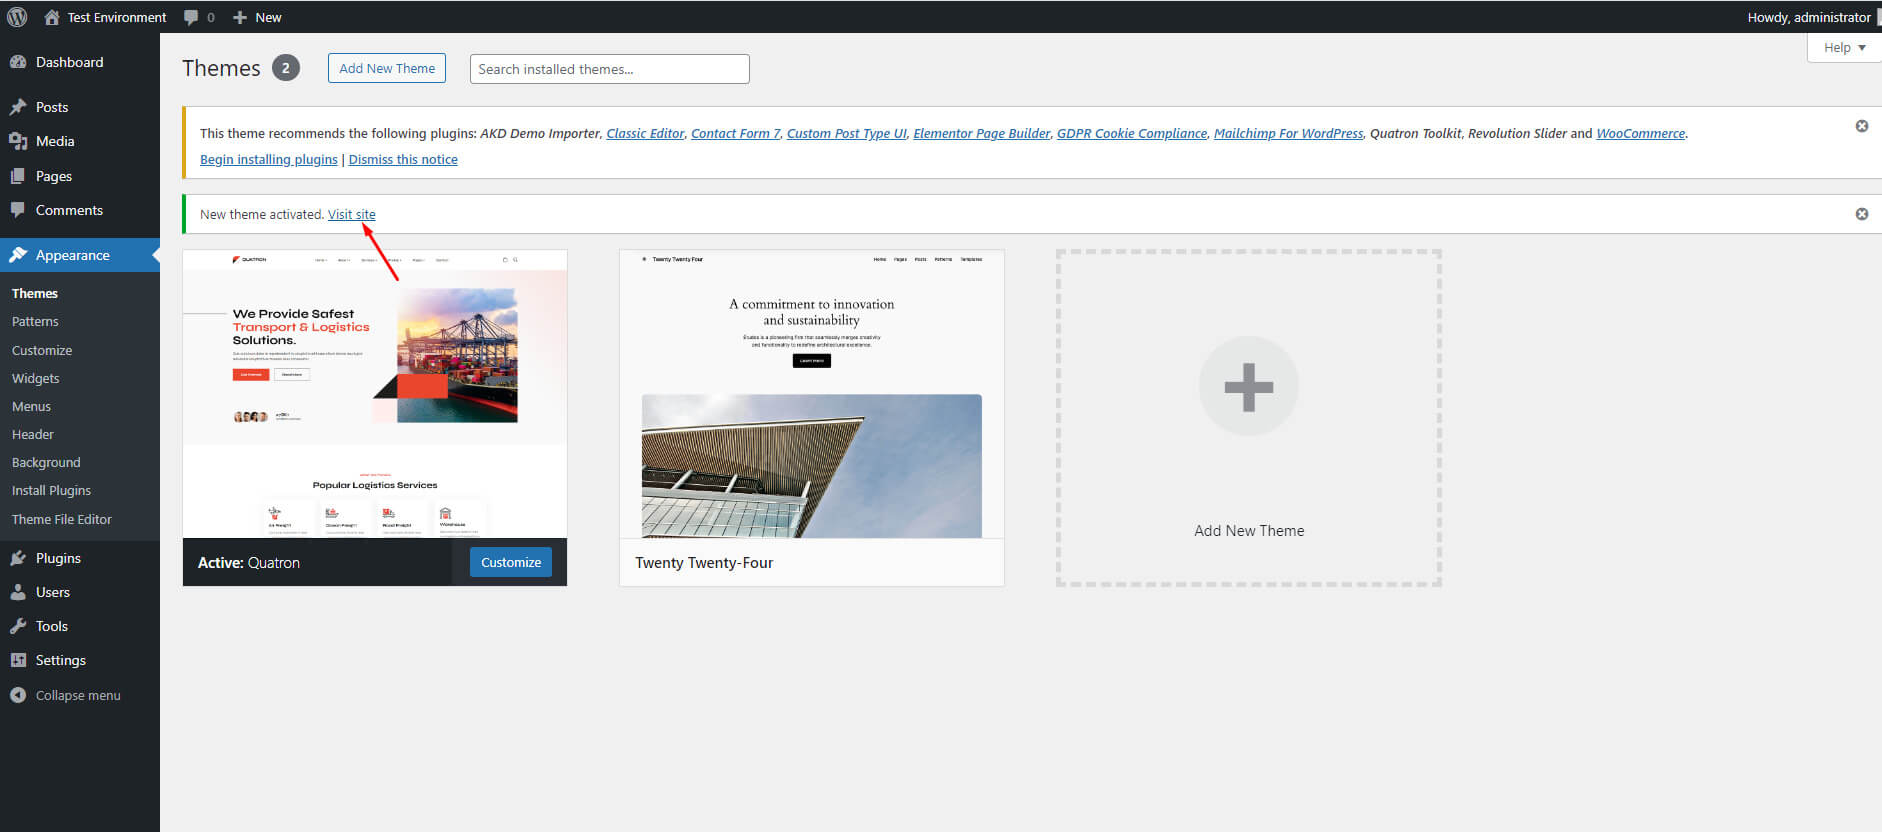Click the Pages icon in sidebar
The height and width of the screenshot is (832, 1882).
(18, 176)
